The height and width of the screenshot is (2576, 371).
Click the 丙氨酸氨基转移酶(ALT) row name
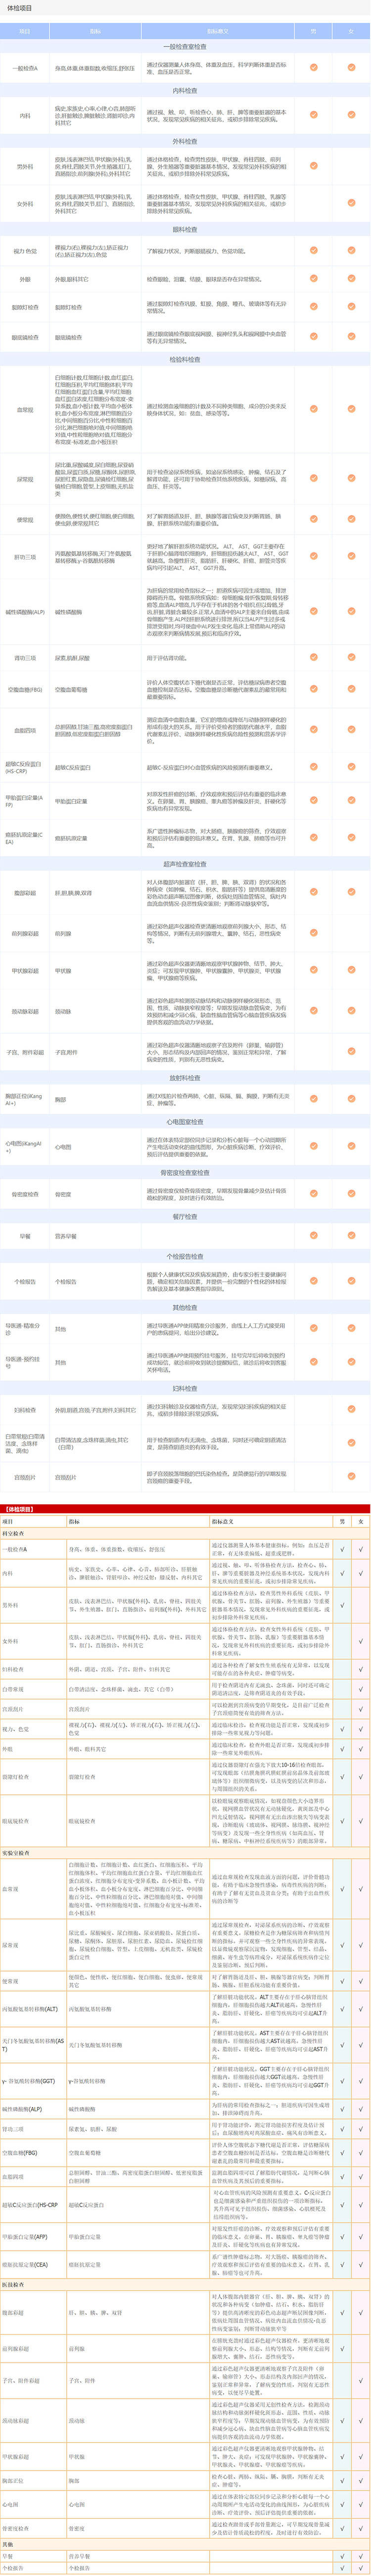coord(30,2009)
